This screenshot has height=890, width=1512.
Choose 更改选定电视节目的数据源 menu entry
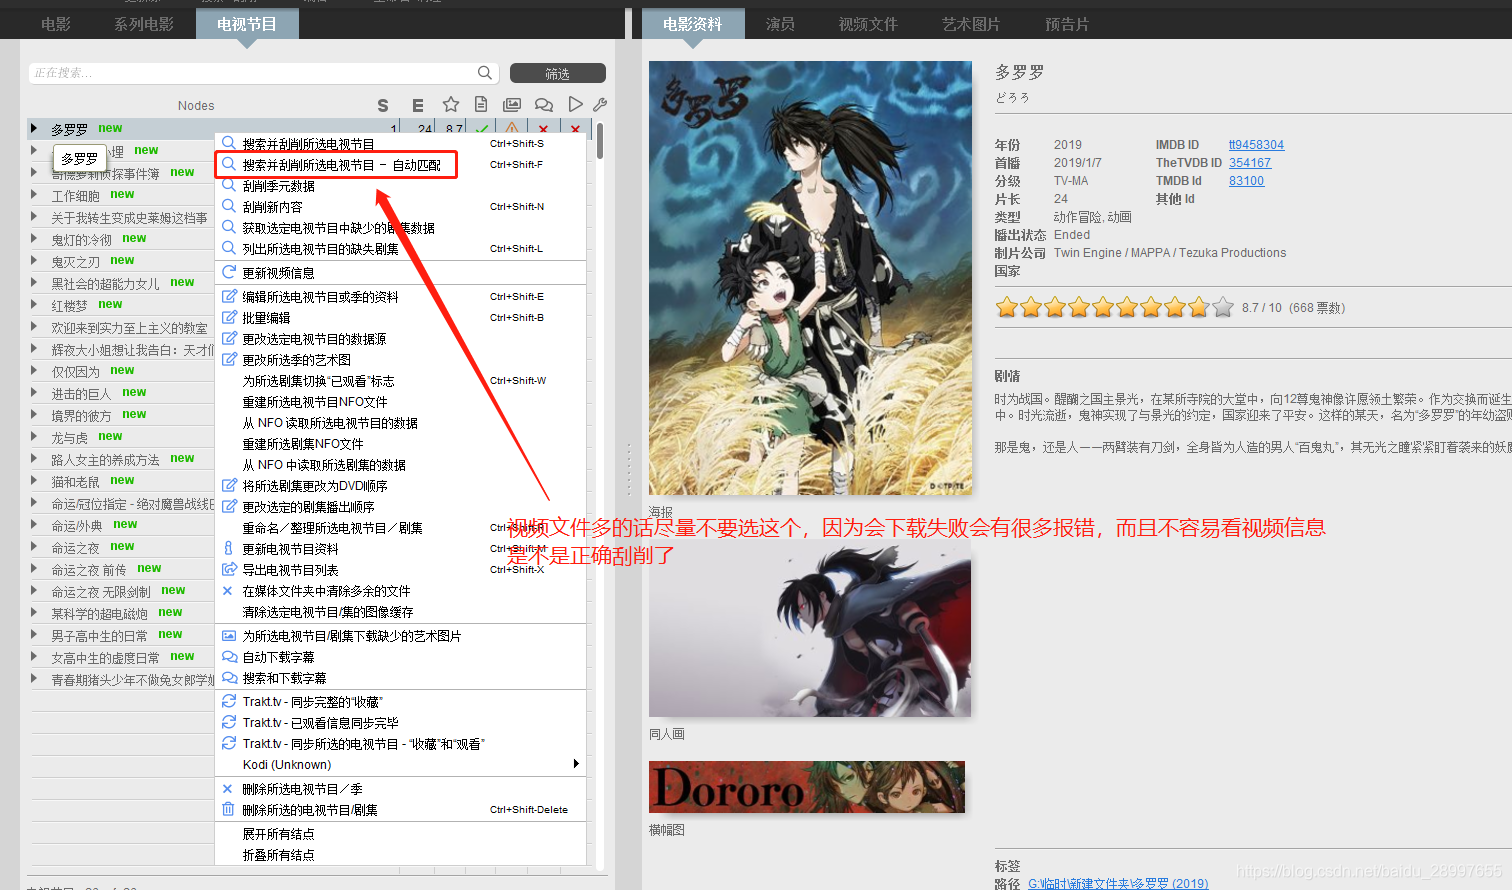(x=314, y=339)
